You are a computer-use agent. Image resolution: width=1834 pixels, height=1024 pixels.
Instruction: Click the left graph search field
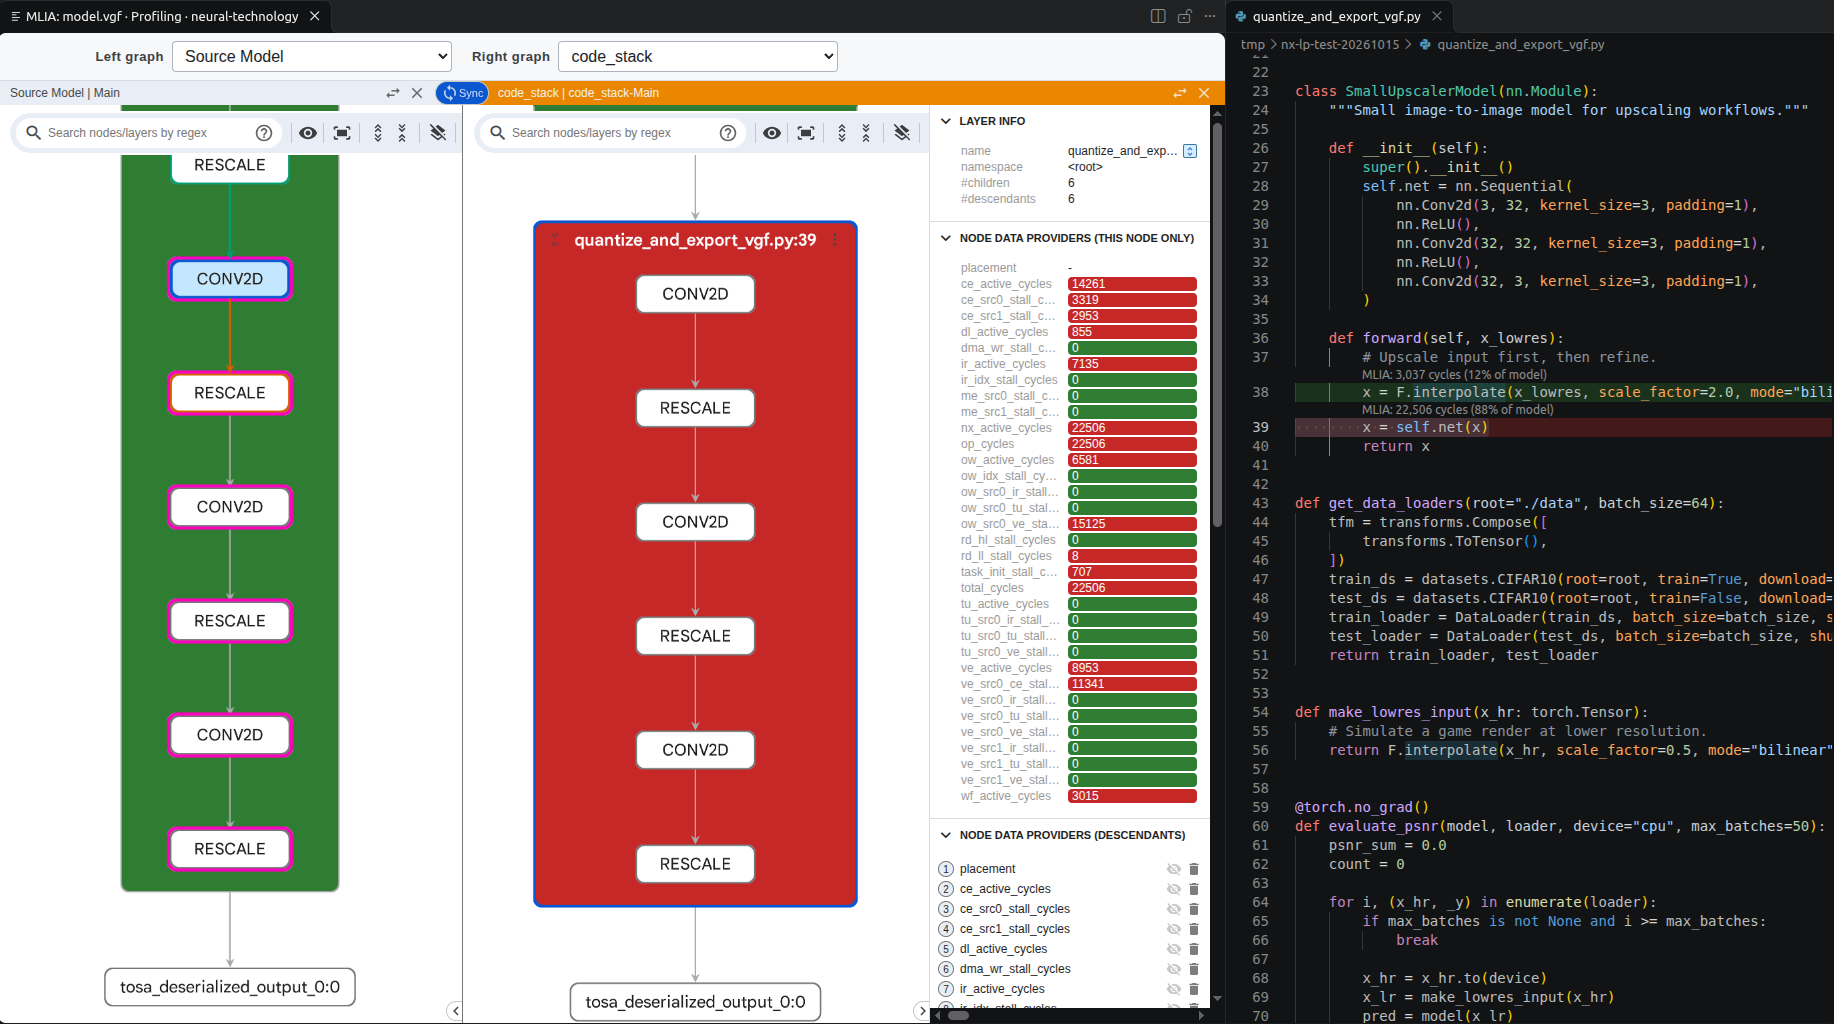(147, 133)
